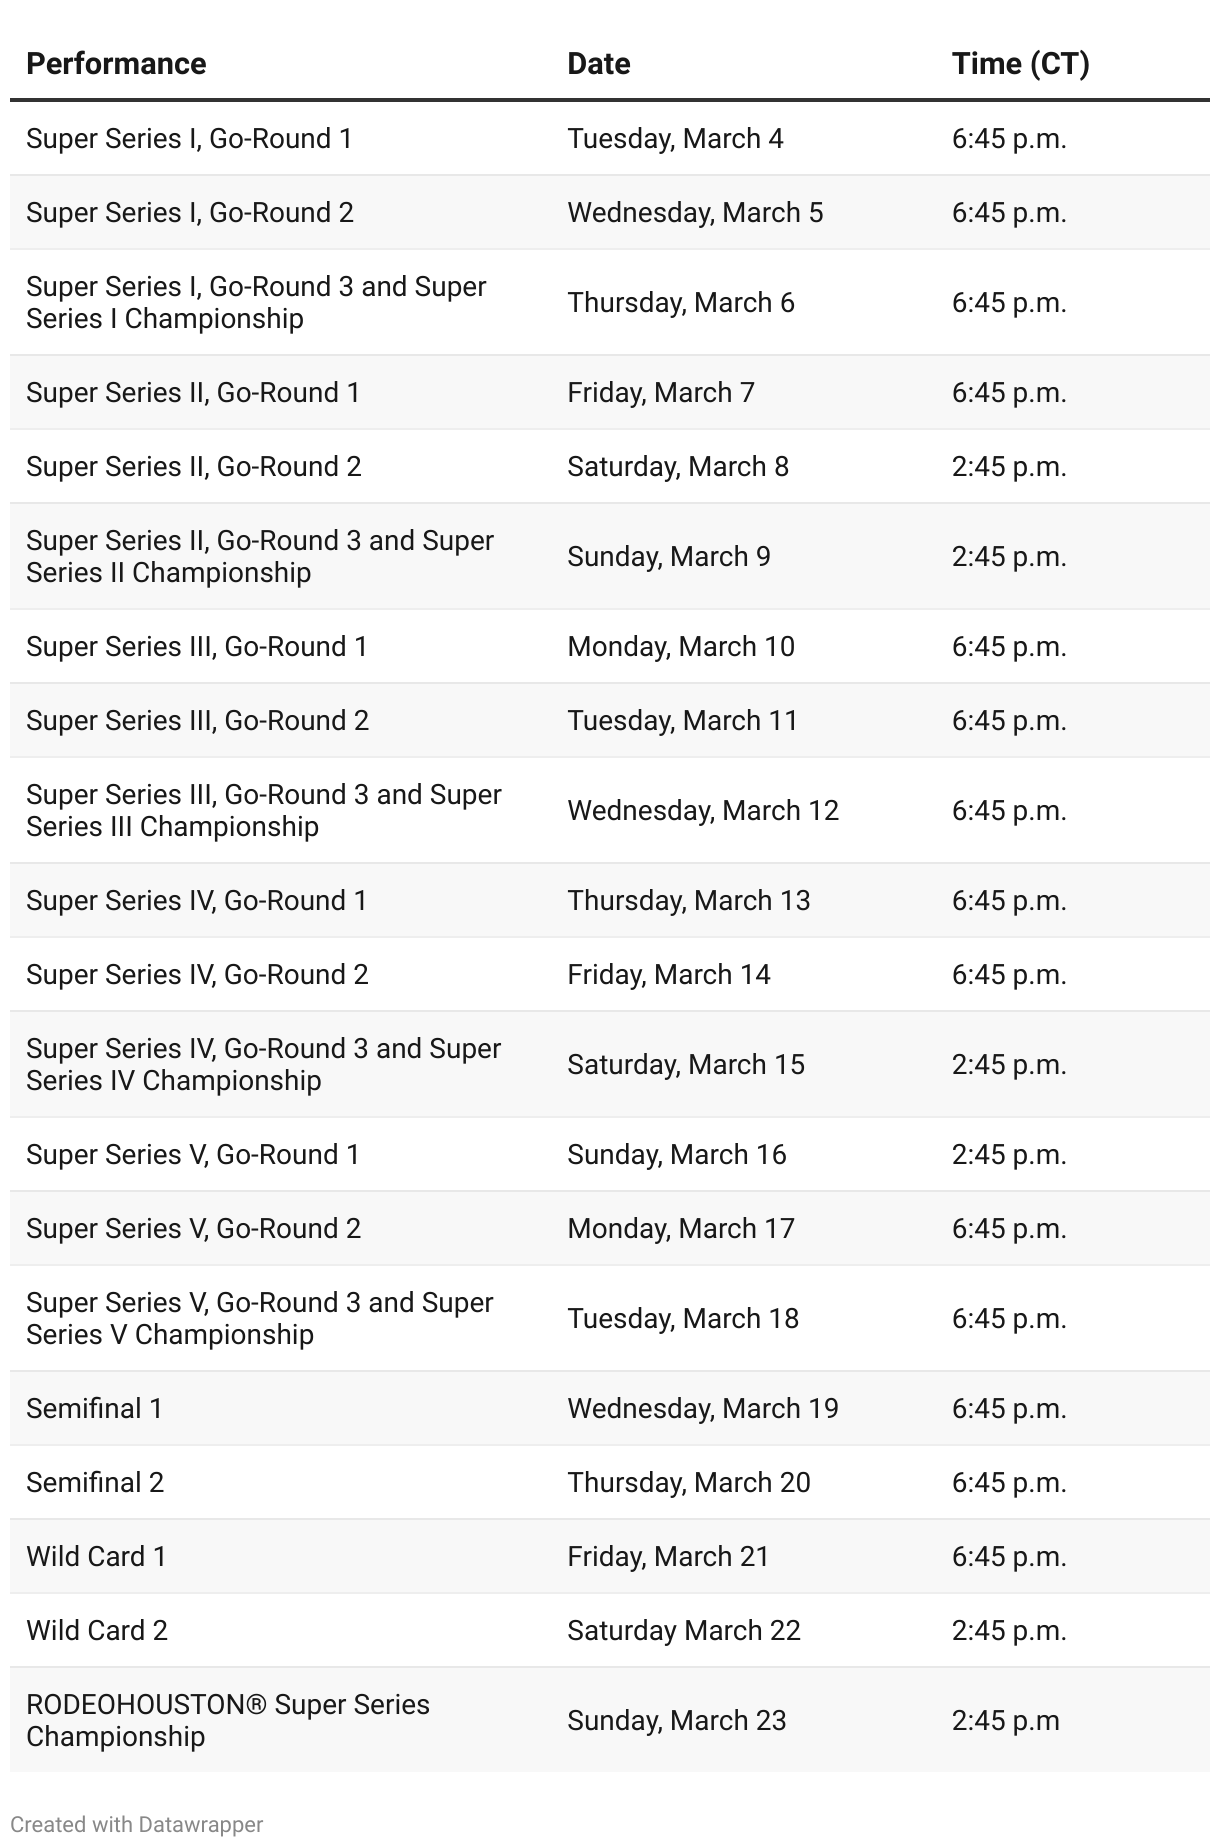Select Super Series V, Go-Round 2 row
1220x1848 pixels.
pyautogui.click(x=610, y=1229)
